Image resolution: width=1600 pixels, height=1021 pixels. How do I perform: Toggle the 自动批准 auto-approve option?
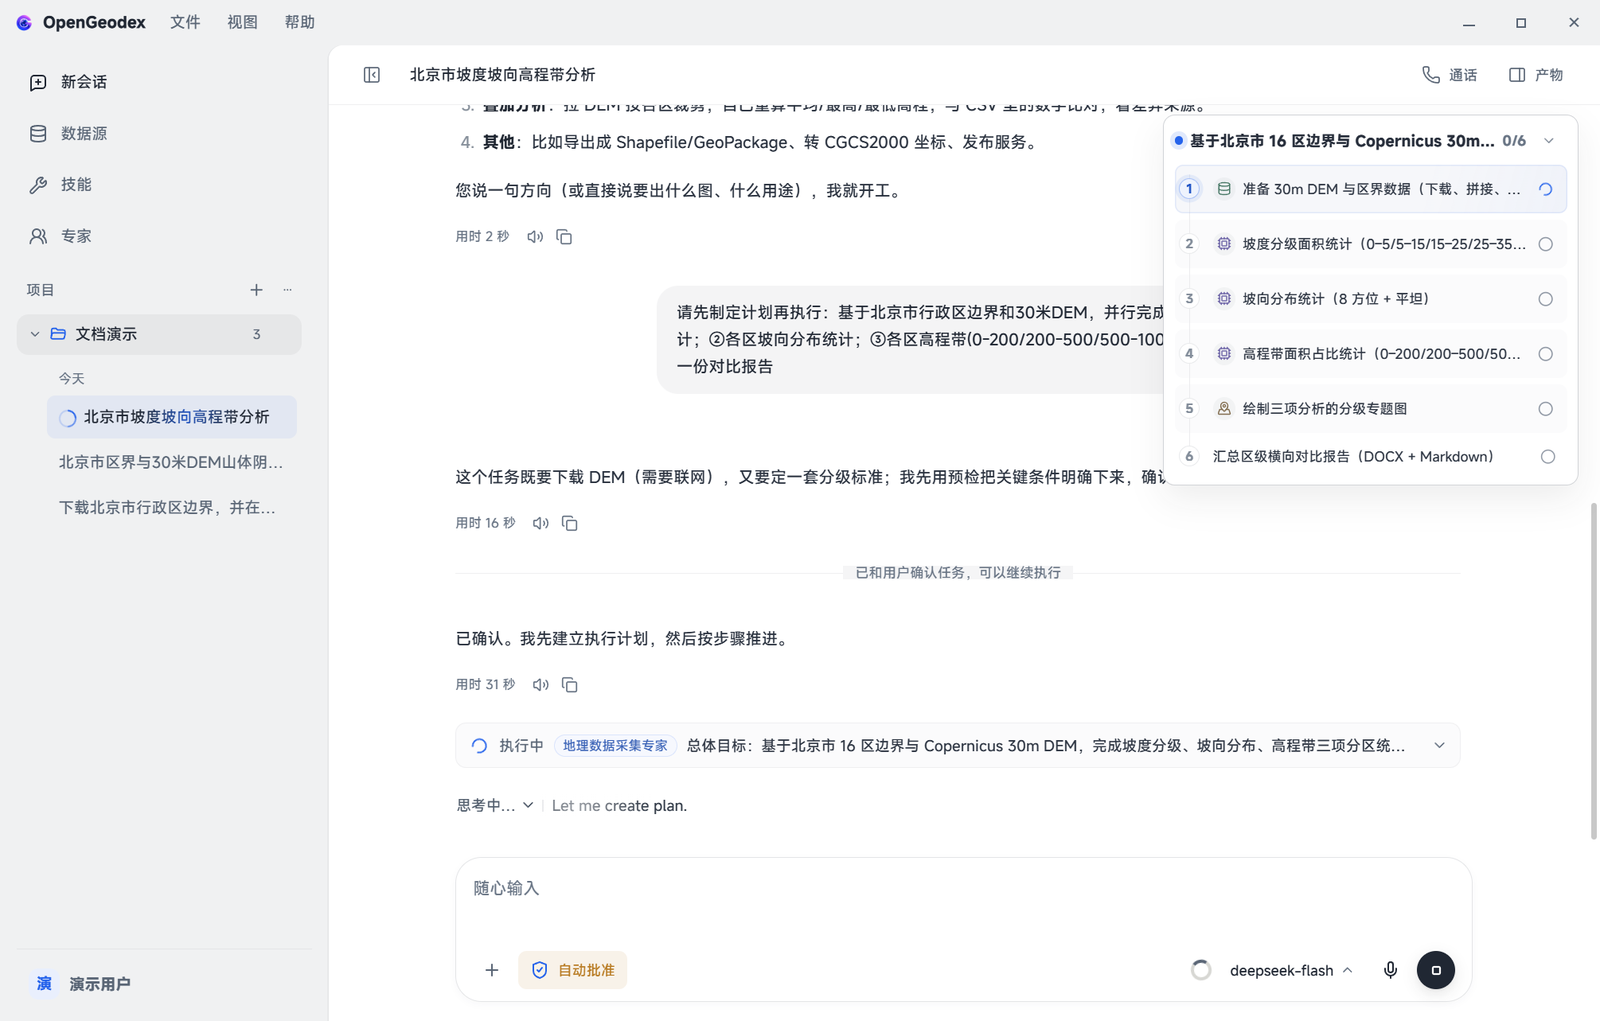click(x=573, y=970)
